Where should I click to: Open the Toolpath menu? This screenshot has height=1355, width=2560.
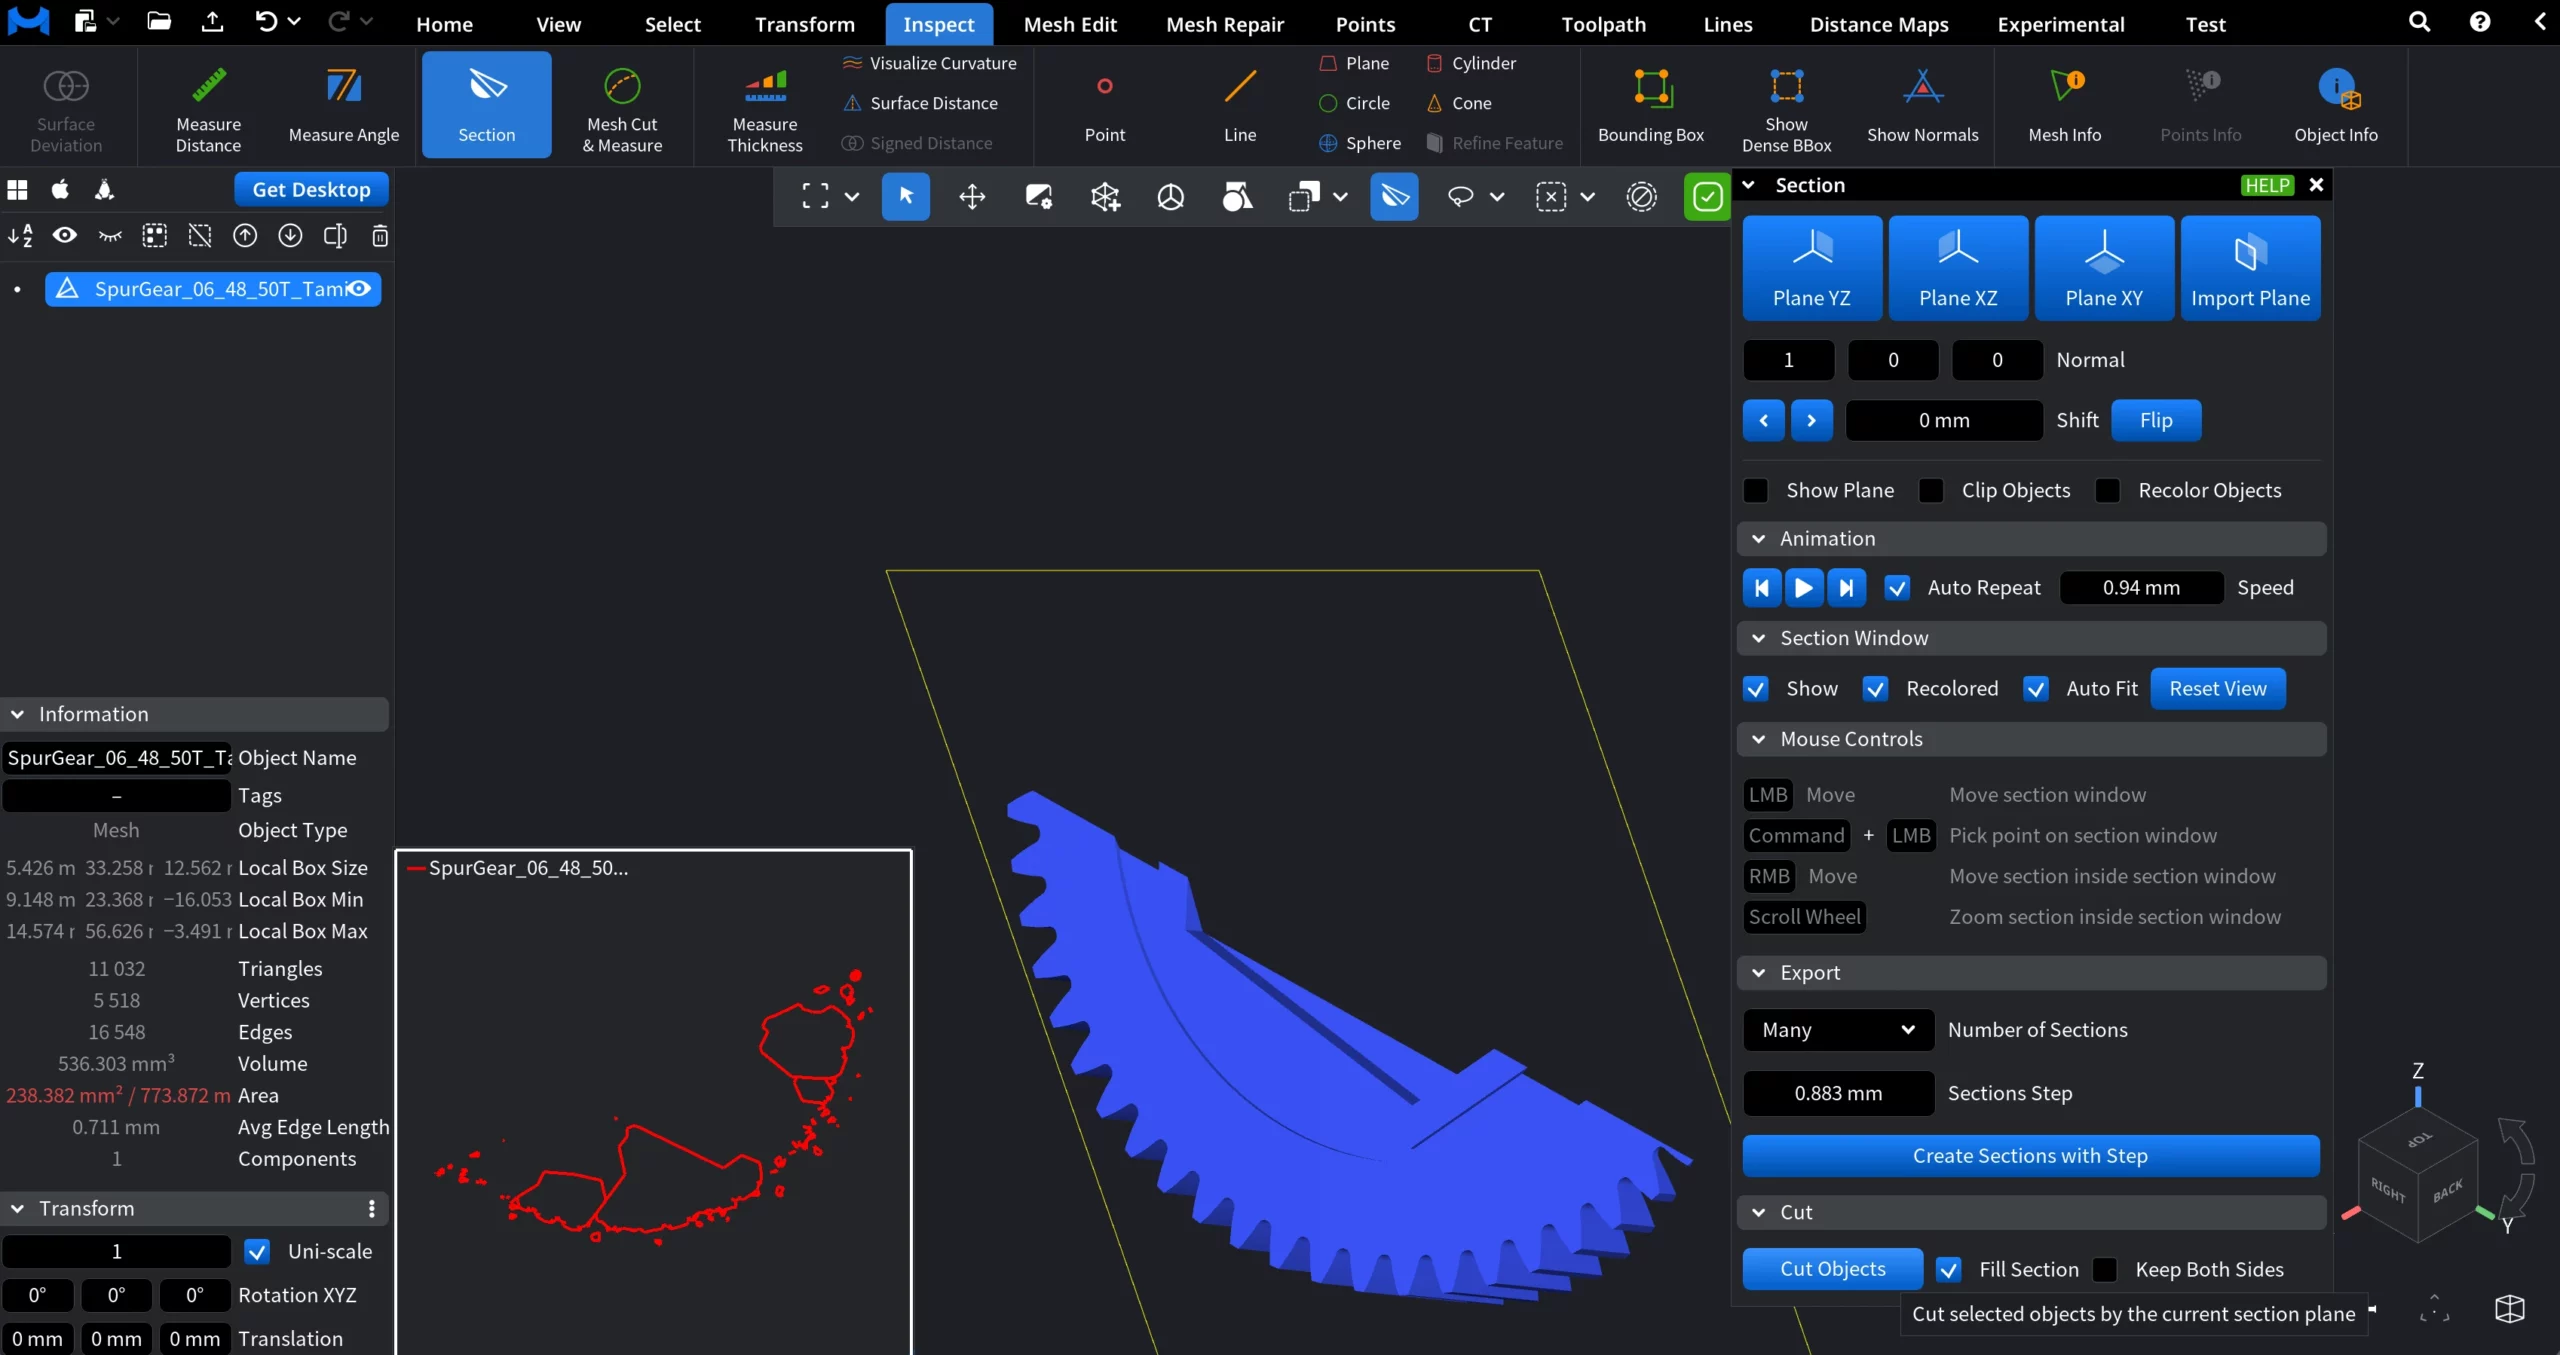click(x=1601, y=24)
